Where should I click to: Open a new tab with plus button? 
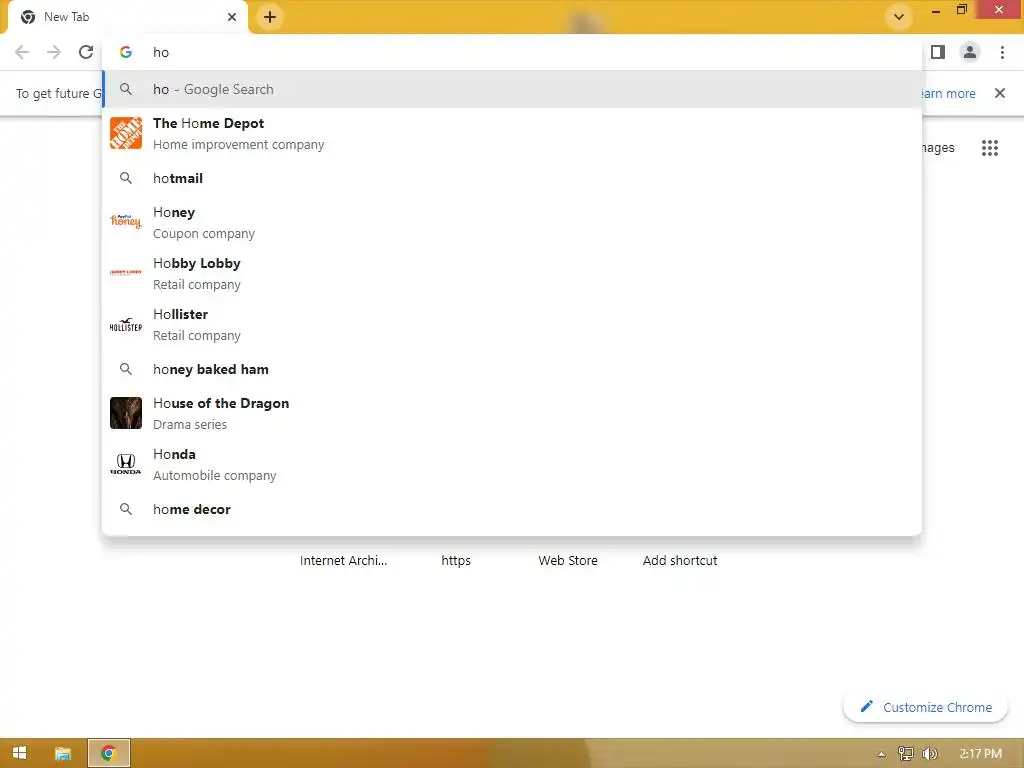(x=270, y=17)
